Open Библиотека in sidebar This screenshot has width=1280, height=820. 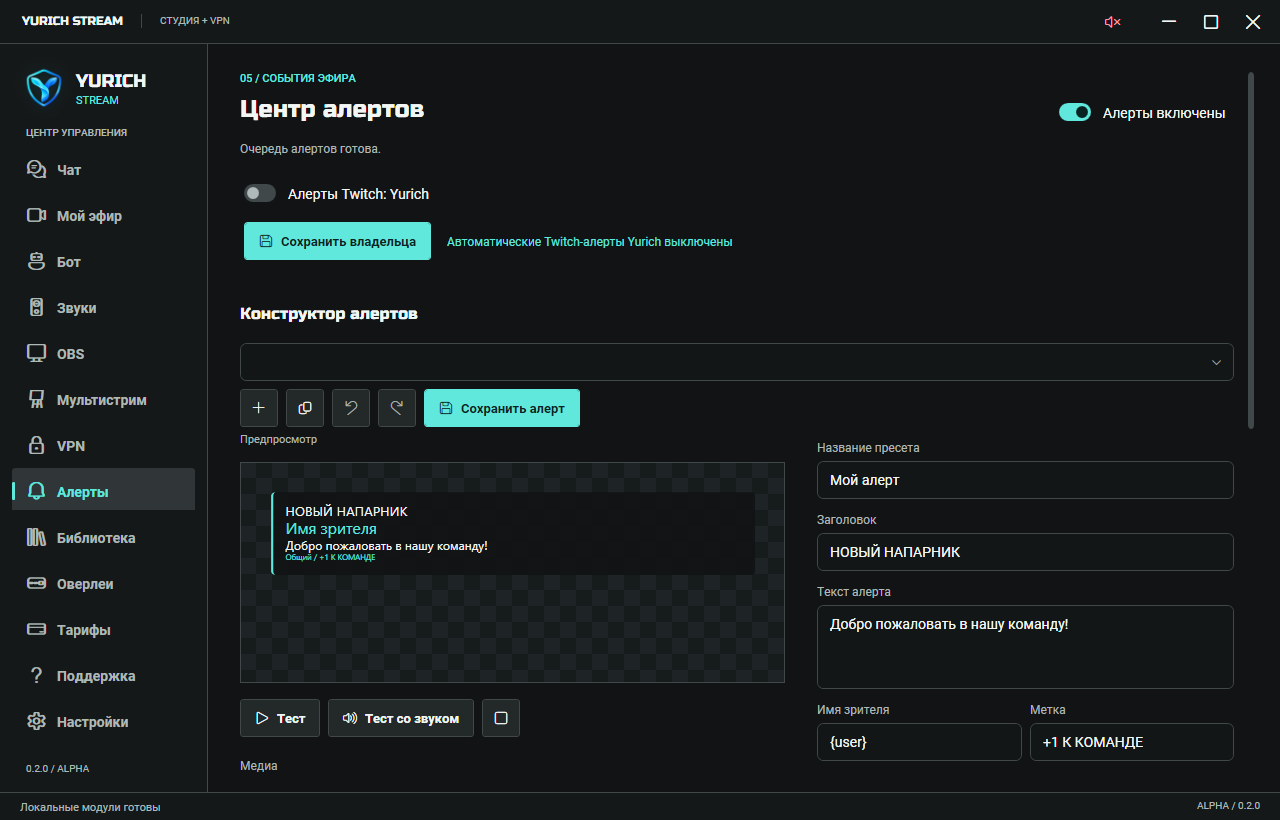coord(103,538)
